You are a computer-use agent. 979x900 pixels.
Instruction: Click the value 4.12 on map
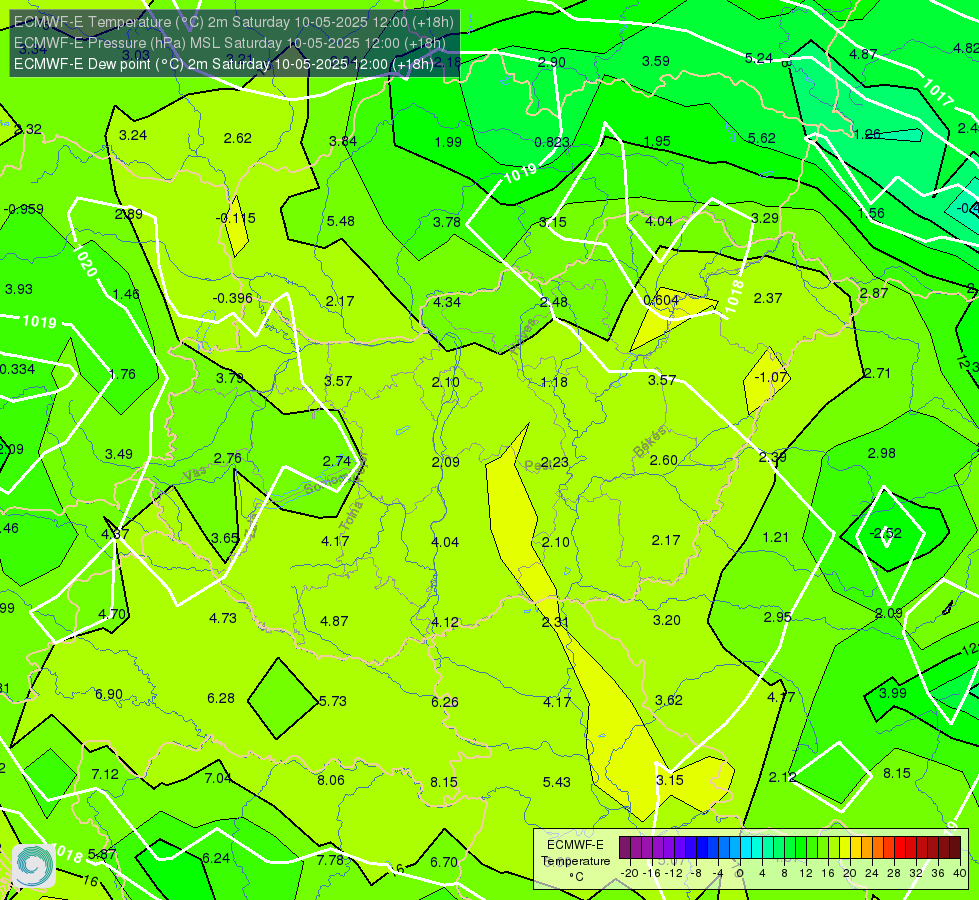pos(445,623)
